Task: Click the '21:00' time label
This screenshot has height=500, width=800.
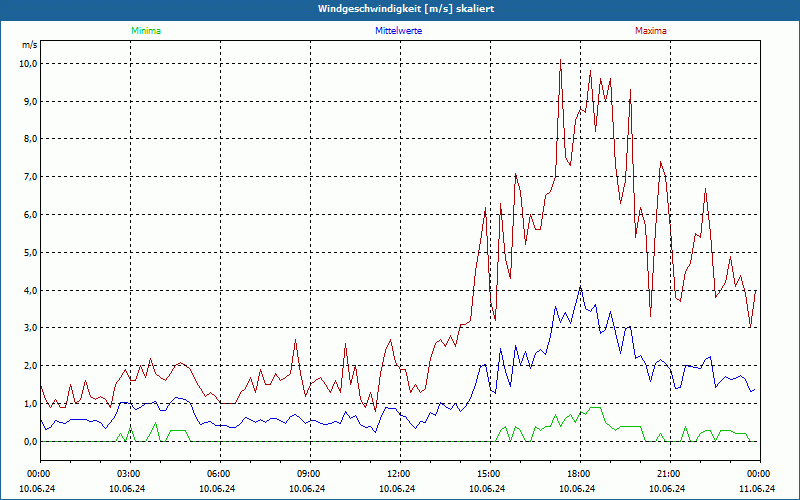Action: tap(670, 474)
